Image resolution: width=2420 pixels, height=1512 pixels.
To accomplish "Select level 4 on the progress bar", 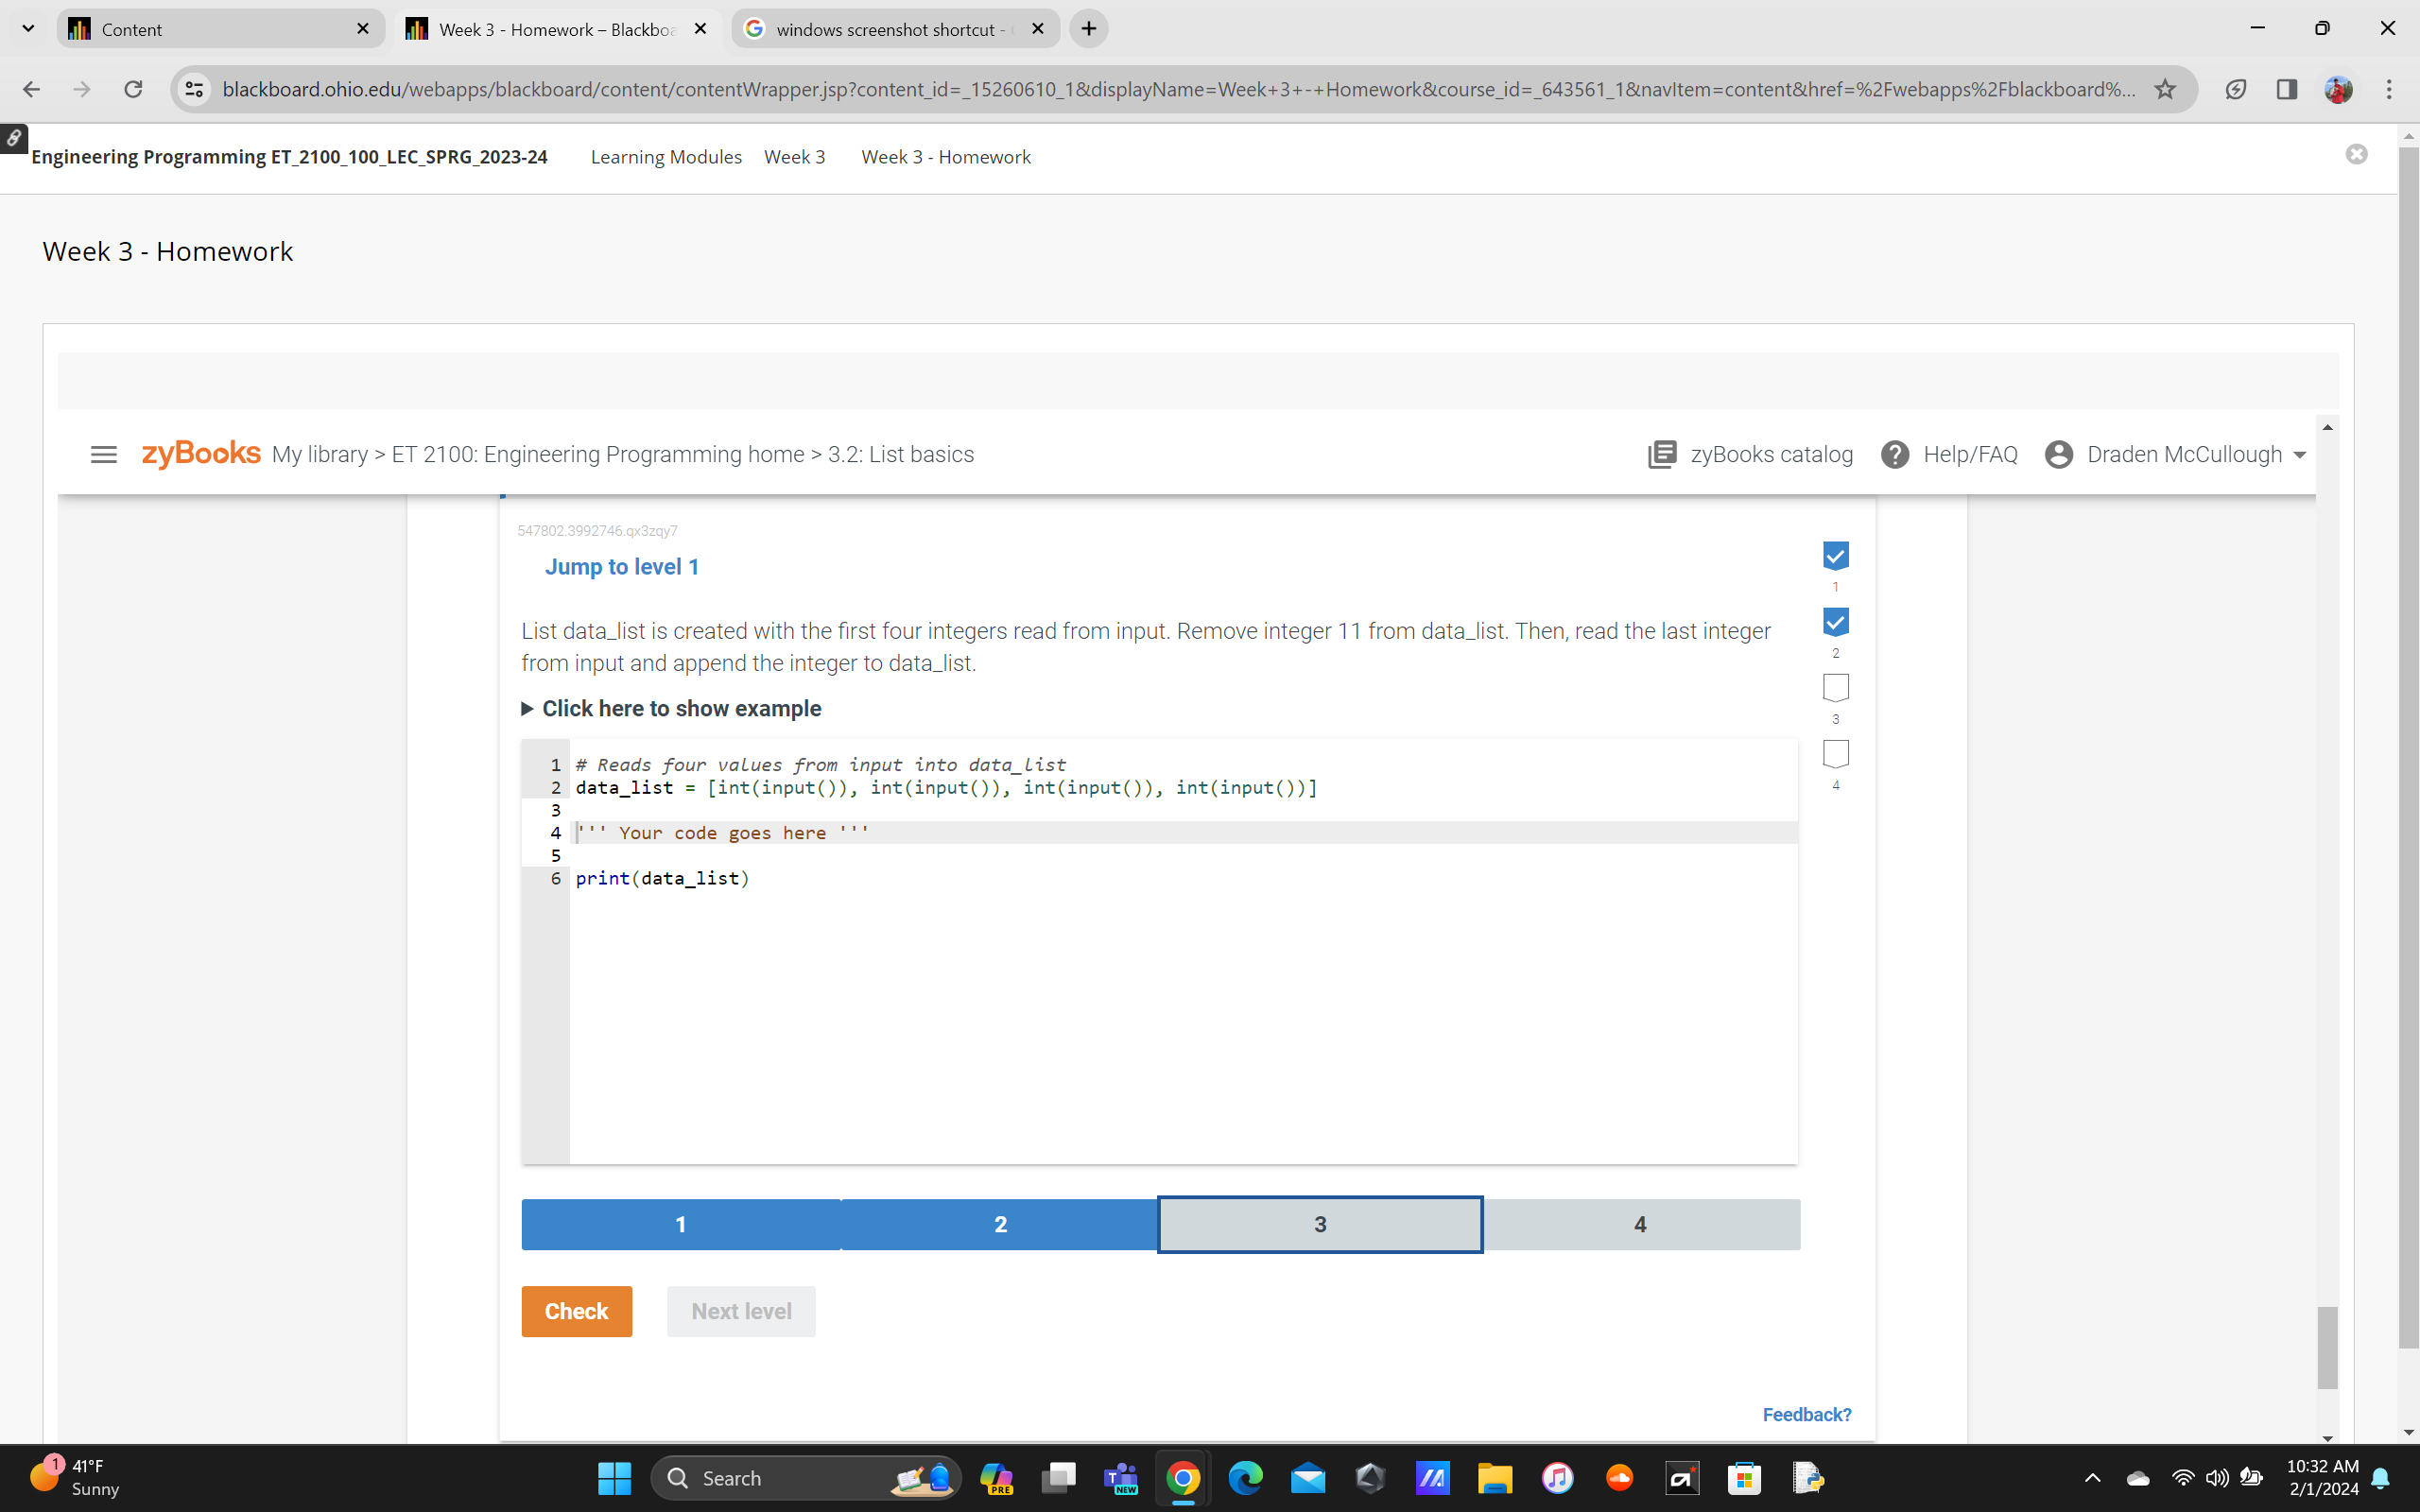I will [x=1640, y=1223].
